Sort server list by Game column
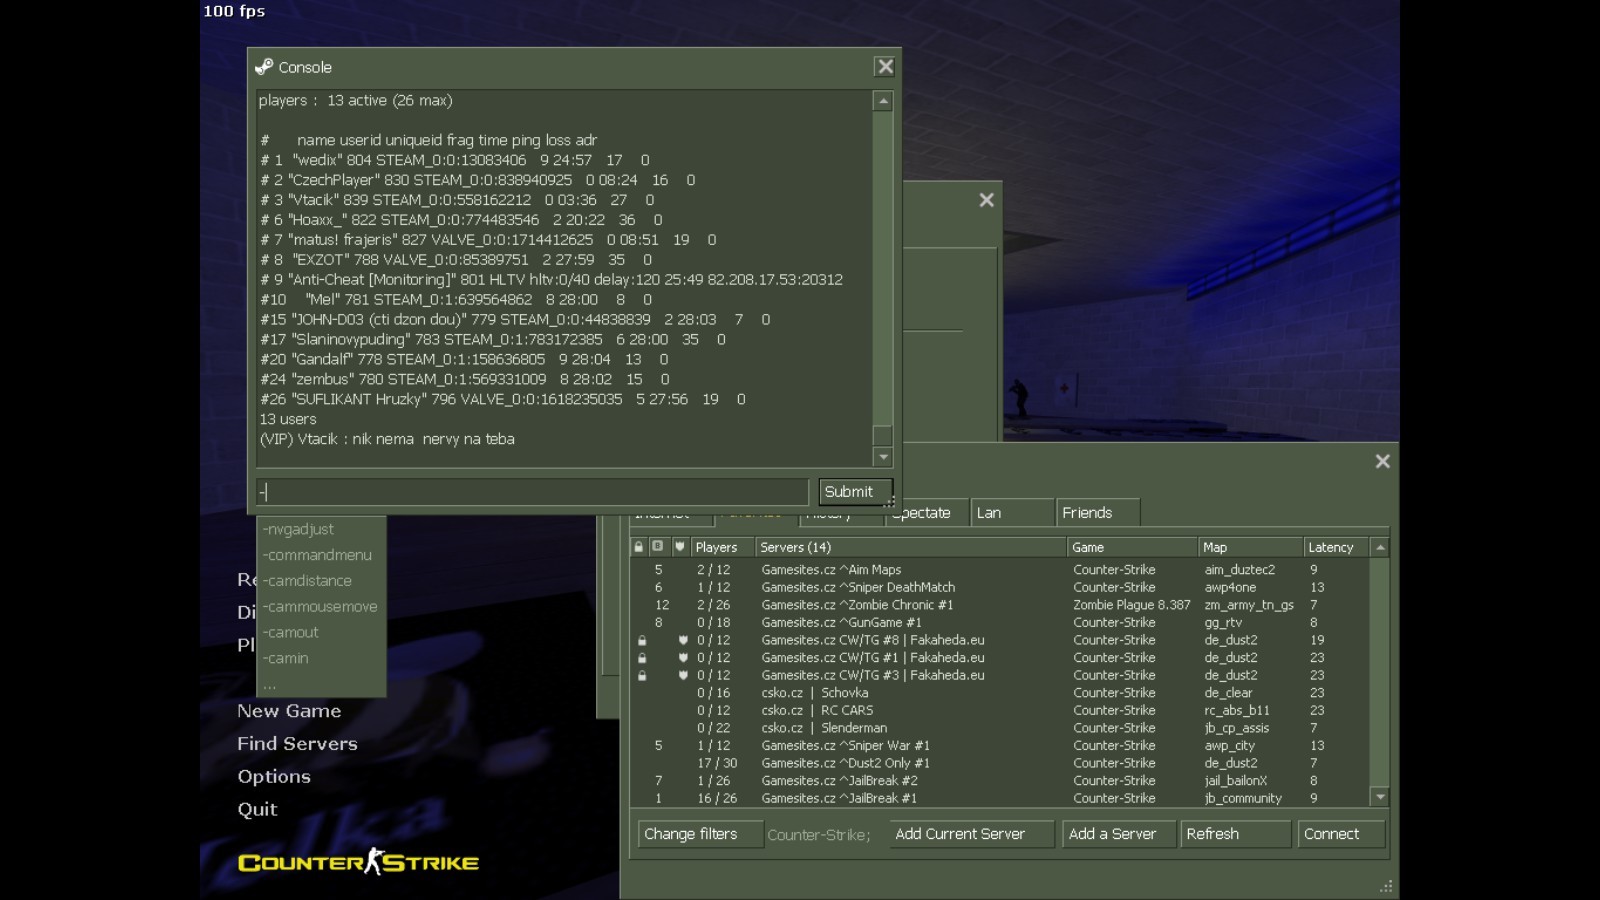 click(1133, 547)
